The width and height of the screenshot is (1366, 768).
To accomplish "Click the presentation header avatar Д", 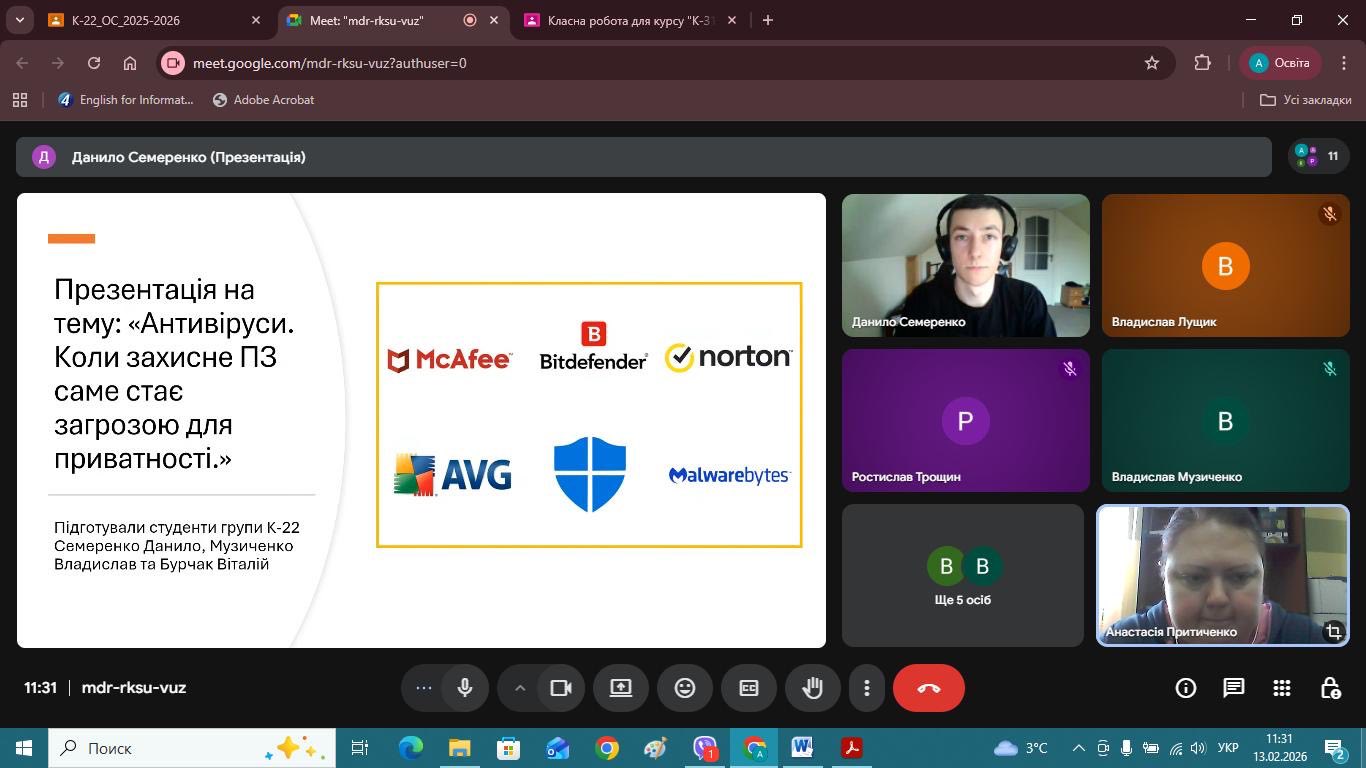I will (x=44, y=157).
